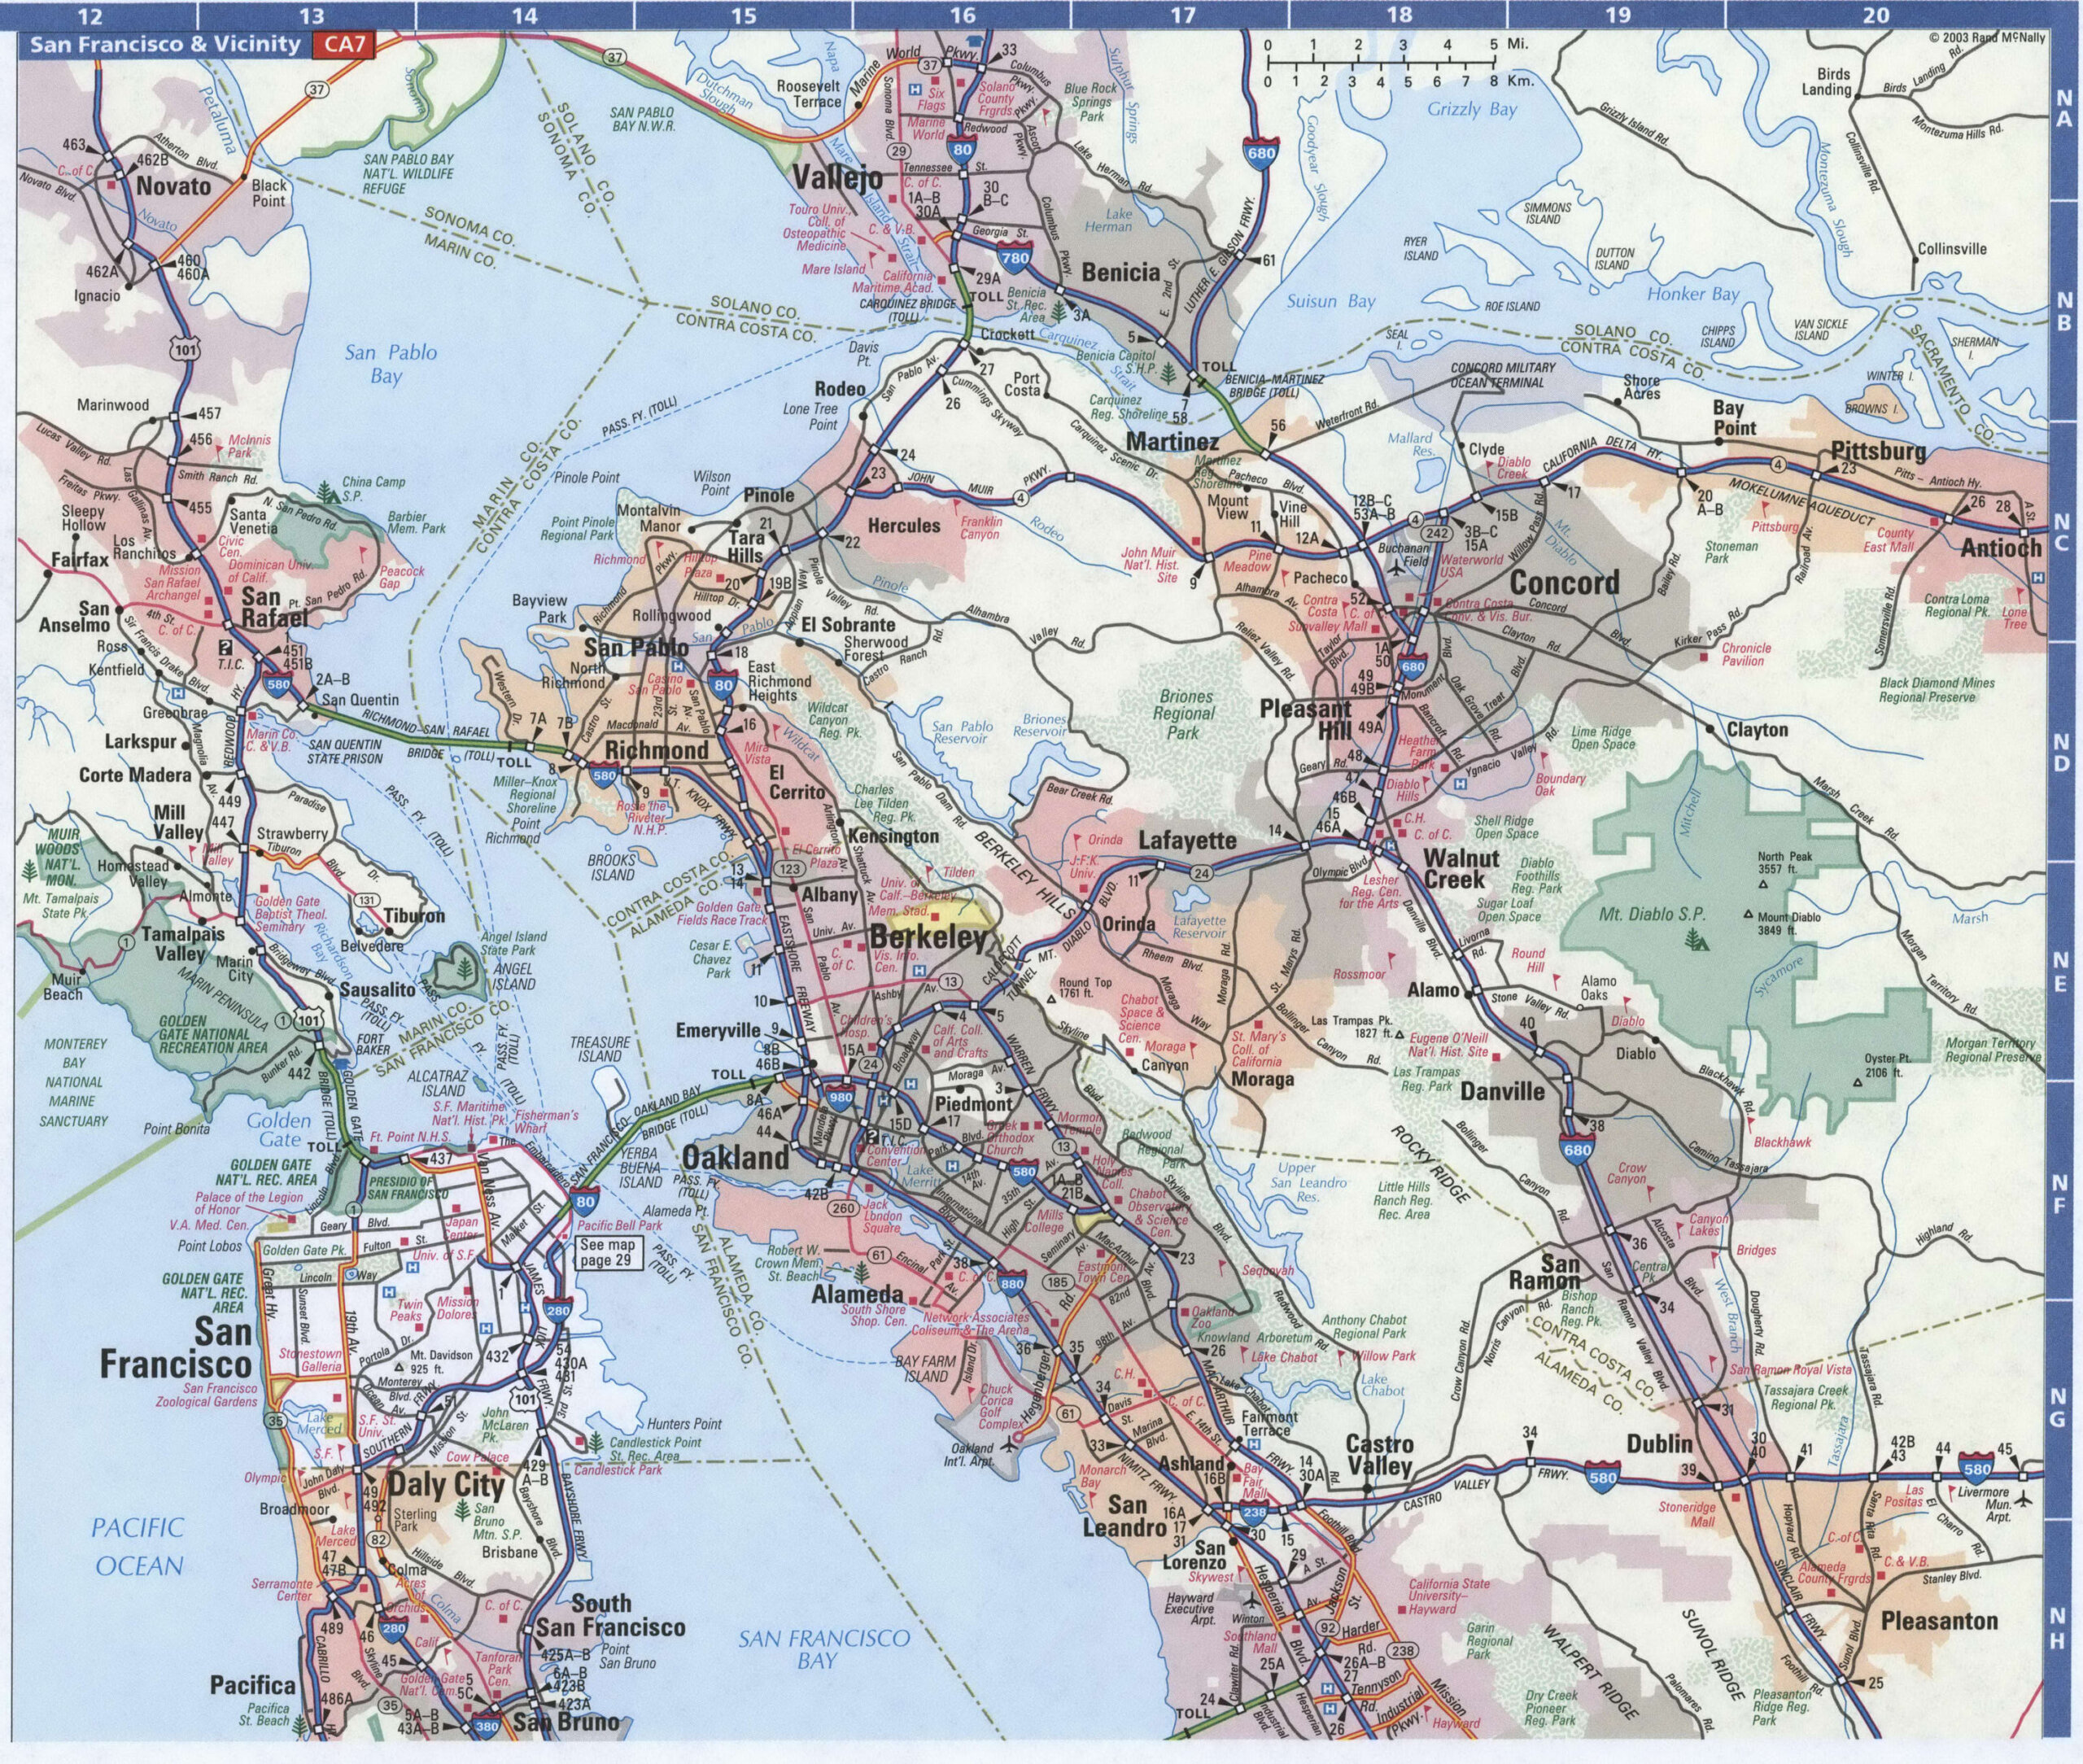Click the I-280 shield in South San Francisco
2083x1764 pixels.
coord(393,1630)
